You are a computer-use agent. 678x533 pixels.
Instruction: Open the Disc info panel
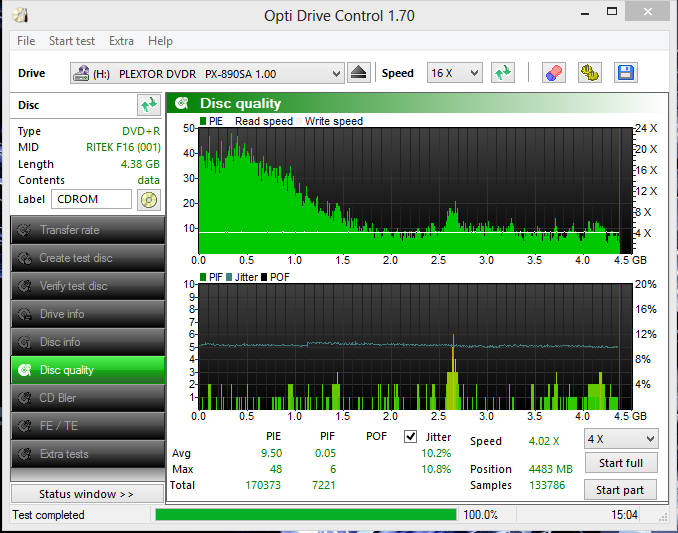click(x=88, y=342)
